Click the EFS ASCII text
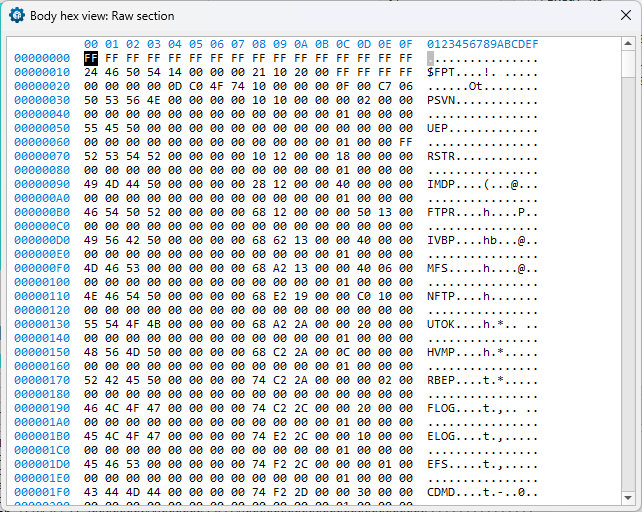This screenshot has width=642, height=512. [x=437, y=464]
